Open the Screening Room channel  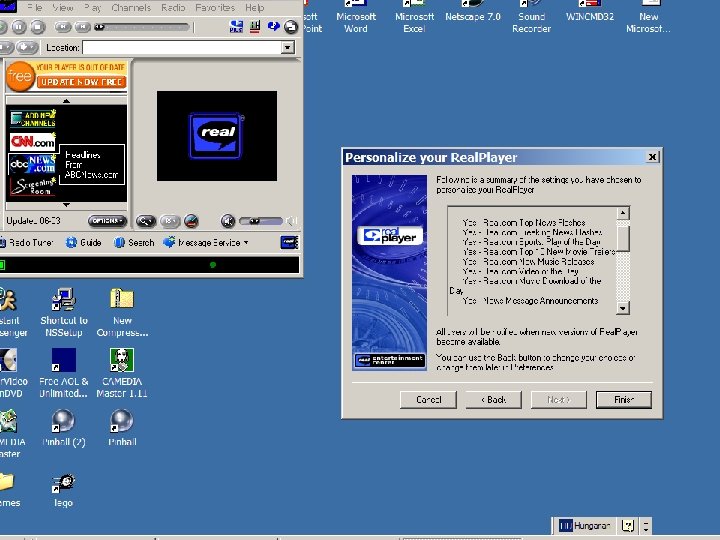33,186
